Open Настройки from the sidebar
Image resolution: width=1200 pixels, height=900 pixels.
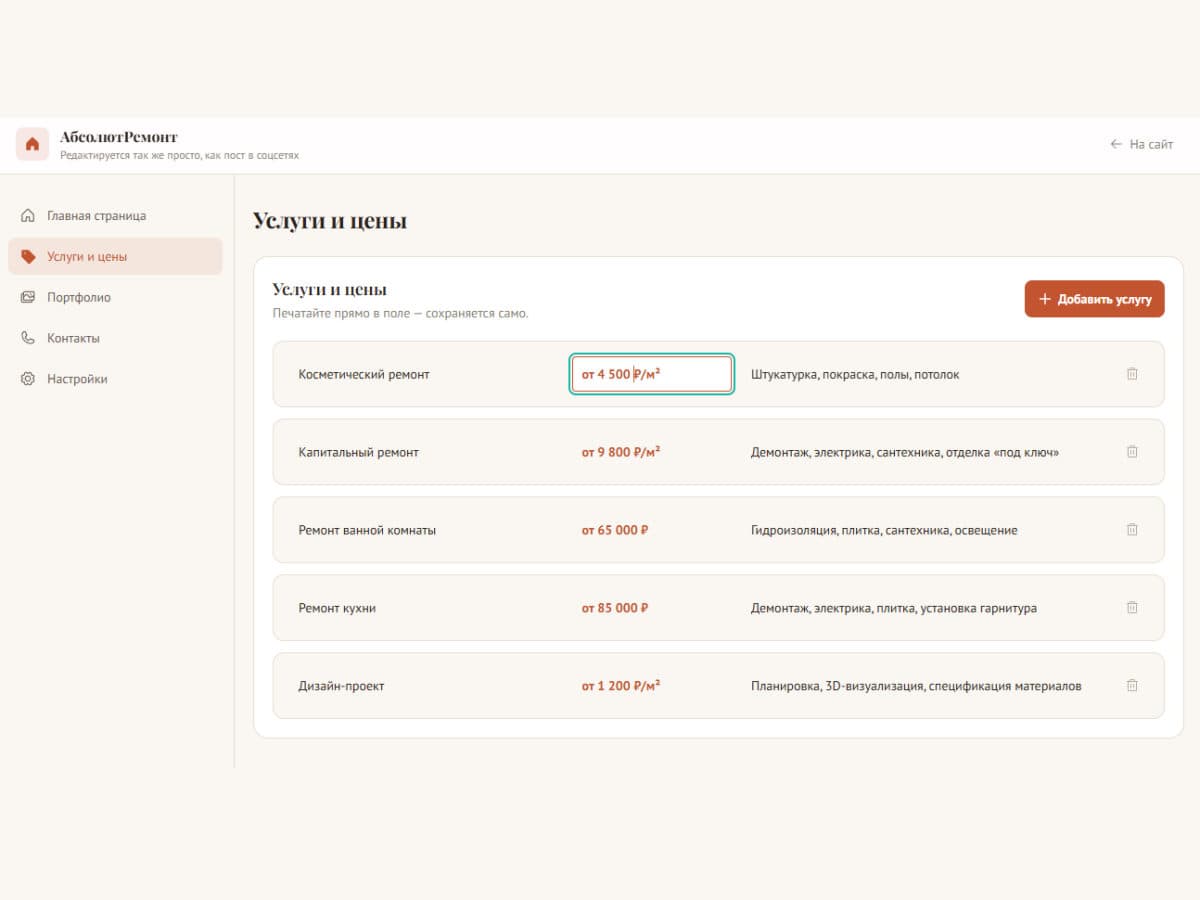pos(115,379)
